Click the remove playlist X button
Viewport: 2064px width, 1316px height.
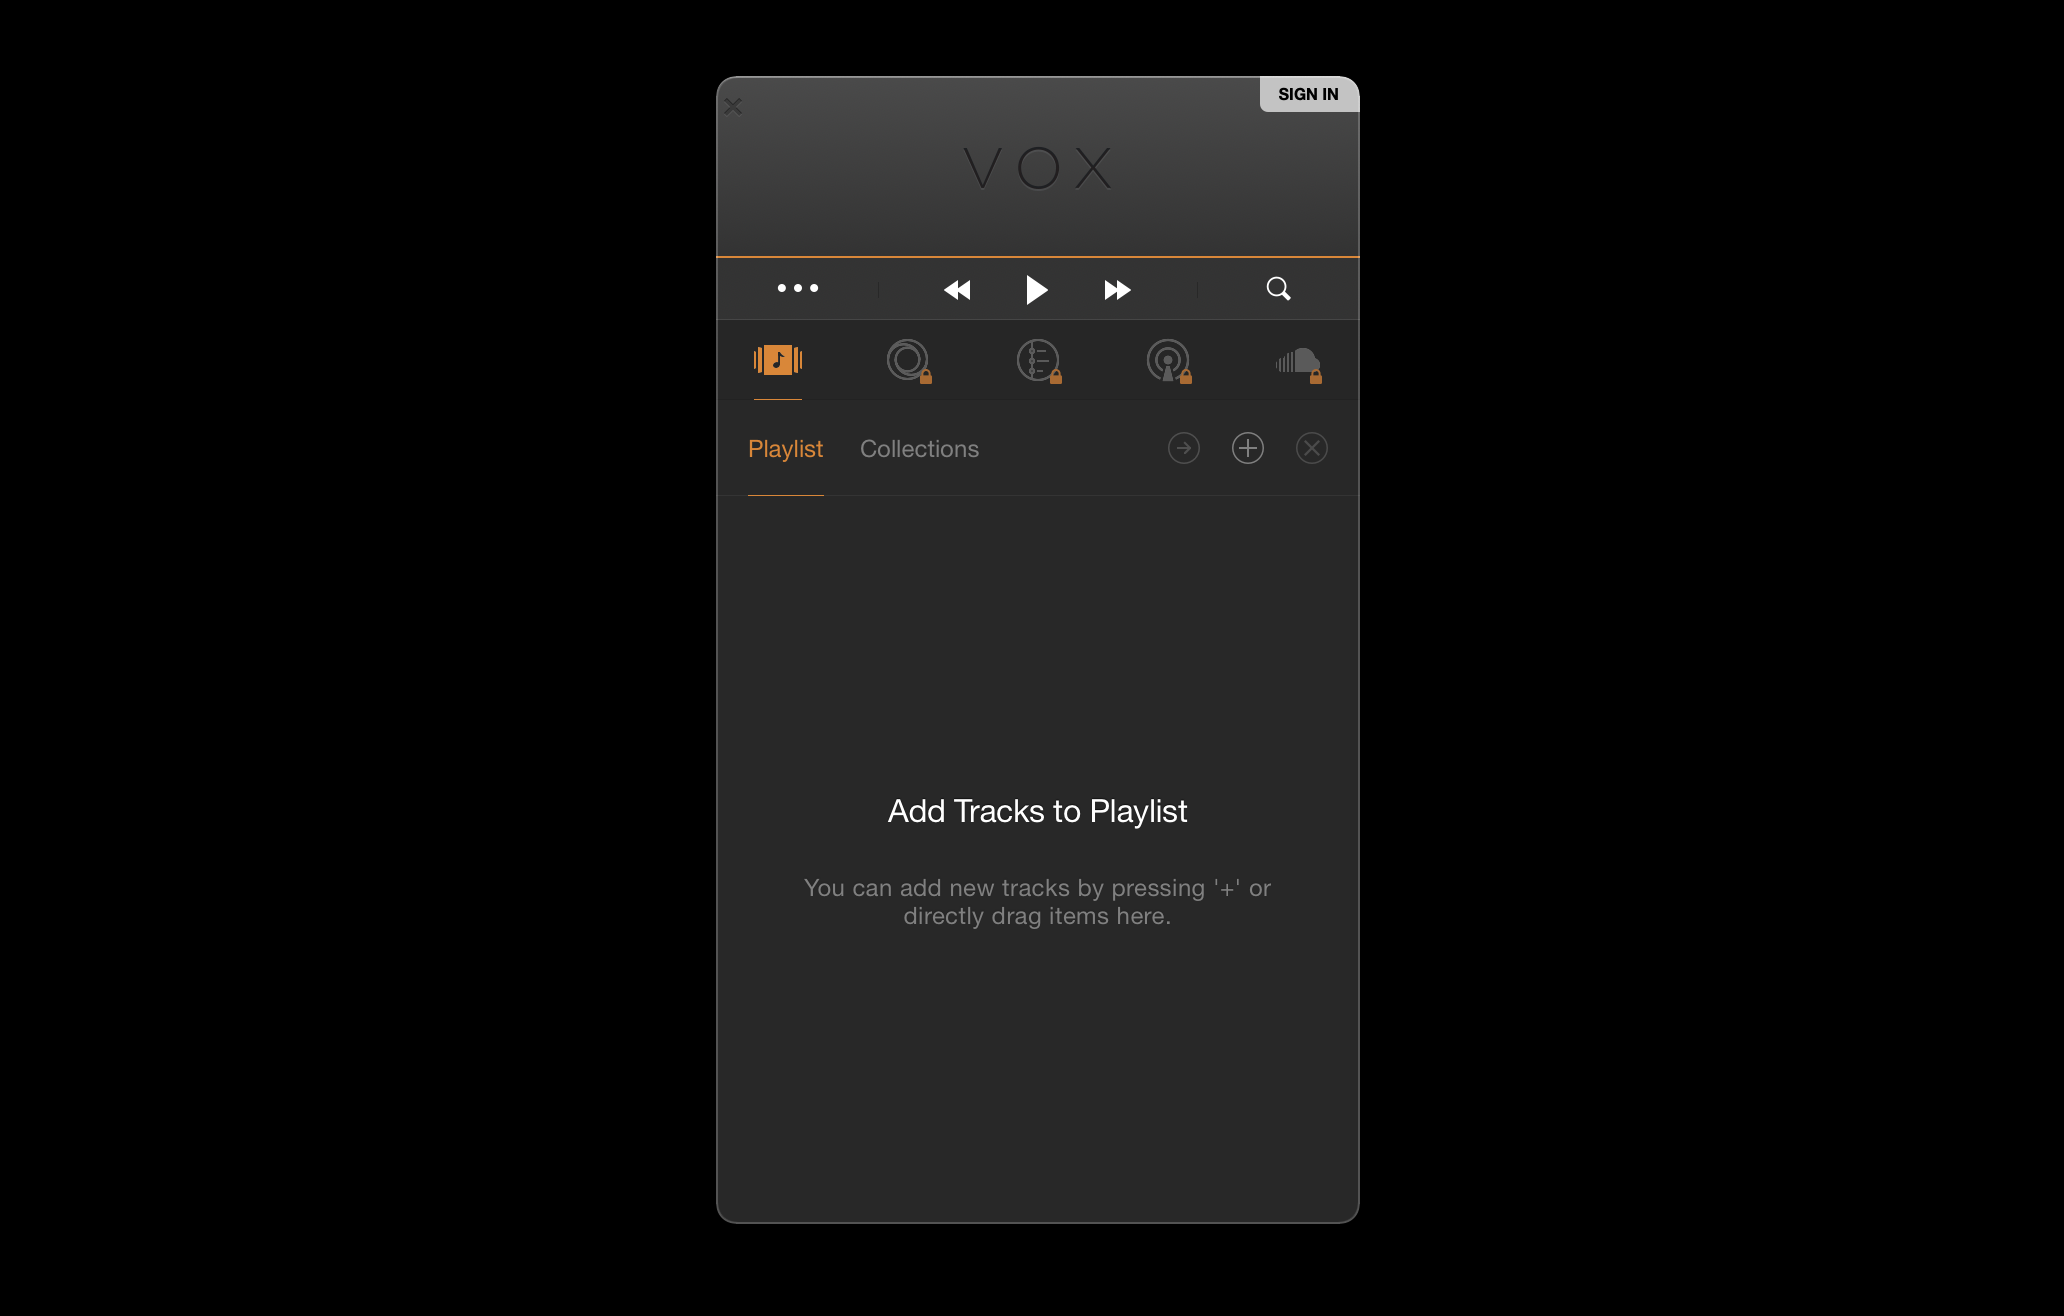coord(1312,448)
